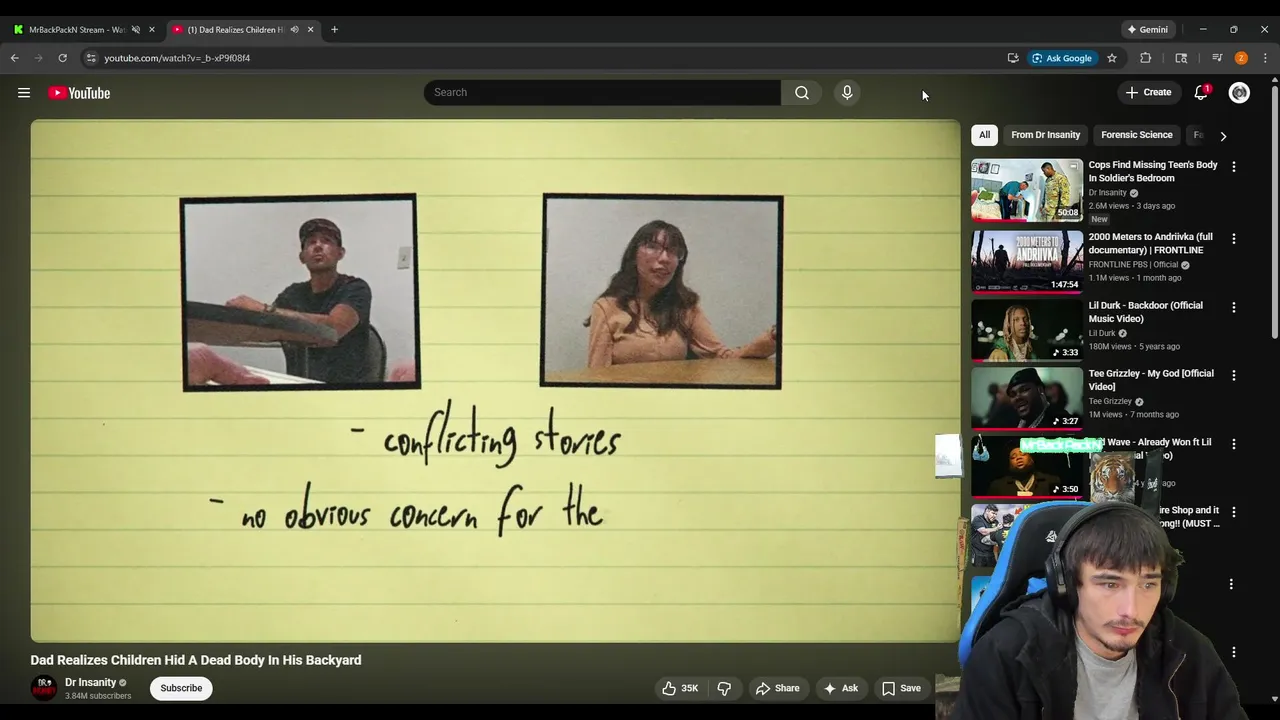Image resolution: width=1280 pixels, height=720 pixels.
Task: Open the YouTube hamburger guide menu
Action: click(24, 93)
